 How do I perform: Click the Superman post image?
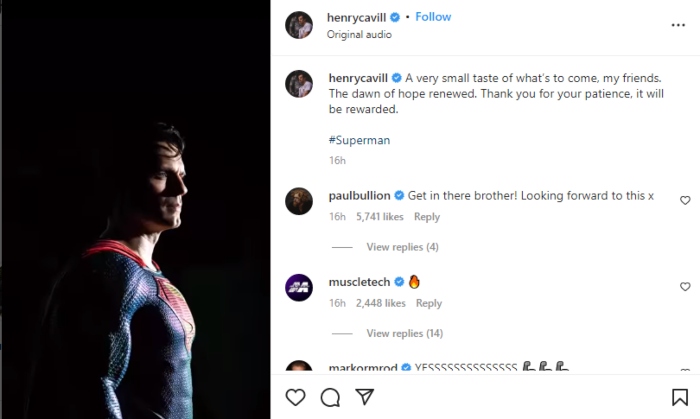(x=137, y=210)
